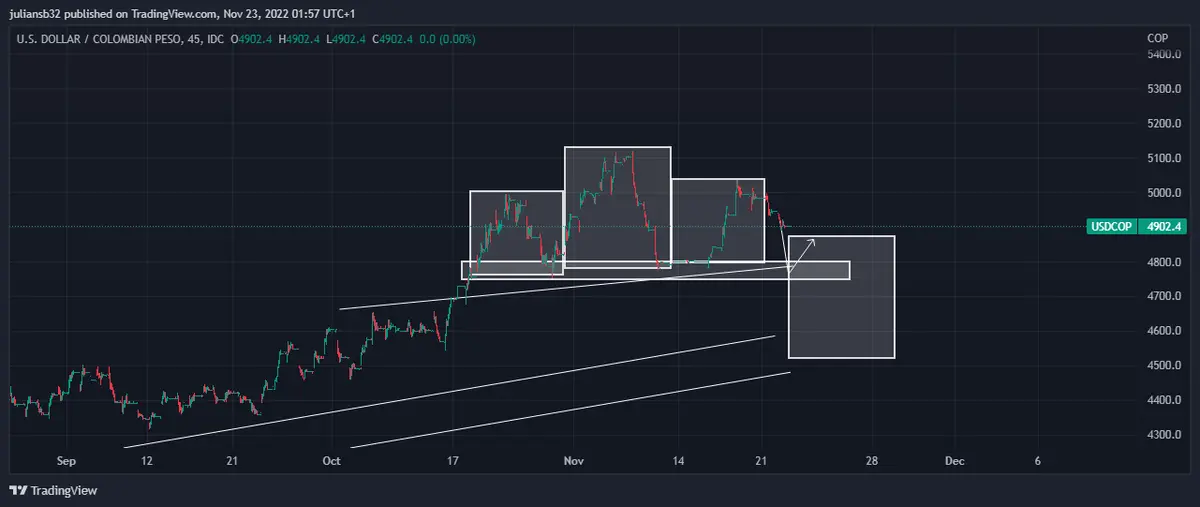Click the Dec label on the time axis
This screenshot has width=1200, height=507.
[954, 461]
